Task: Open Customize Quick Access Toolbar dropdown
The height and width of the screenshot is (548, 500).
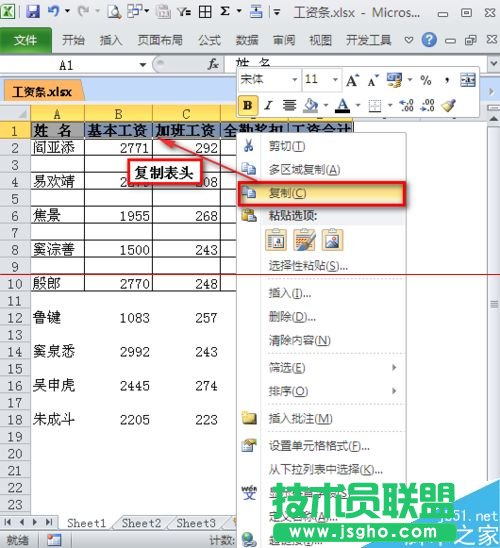Action: [x=277, y=13]
